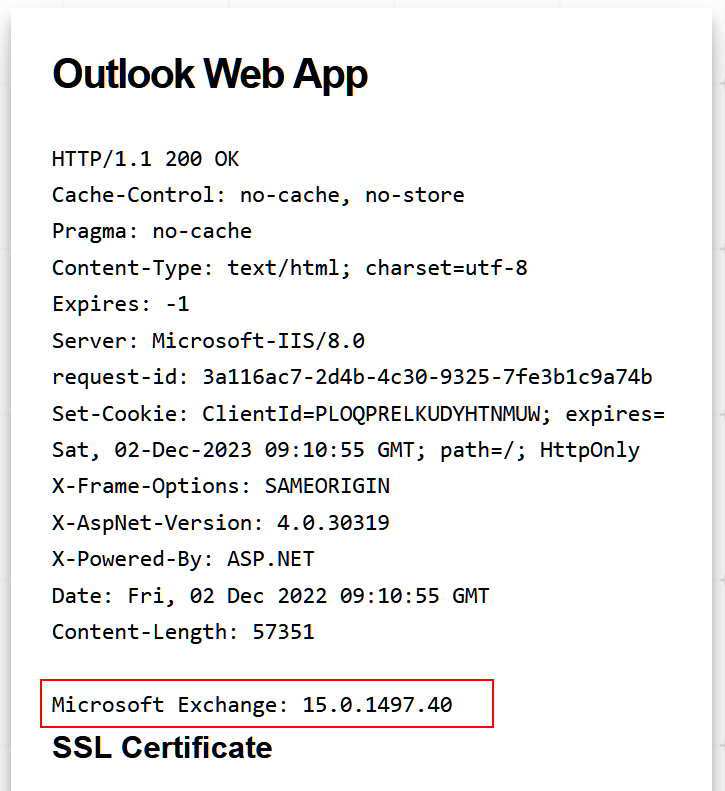Click the Cache-Control: no-cache, no-store line

[x=258, y=196]
